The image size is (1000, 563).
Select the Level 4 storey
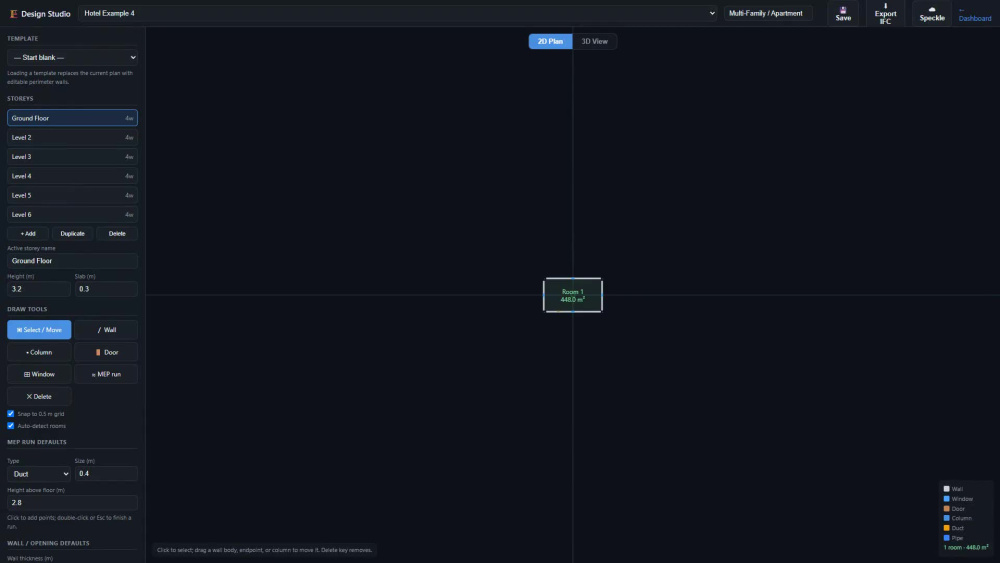click(72, 176)
